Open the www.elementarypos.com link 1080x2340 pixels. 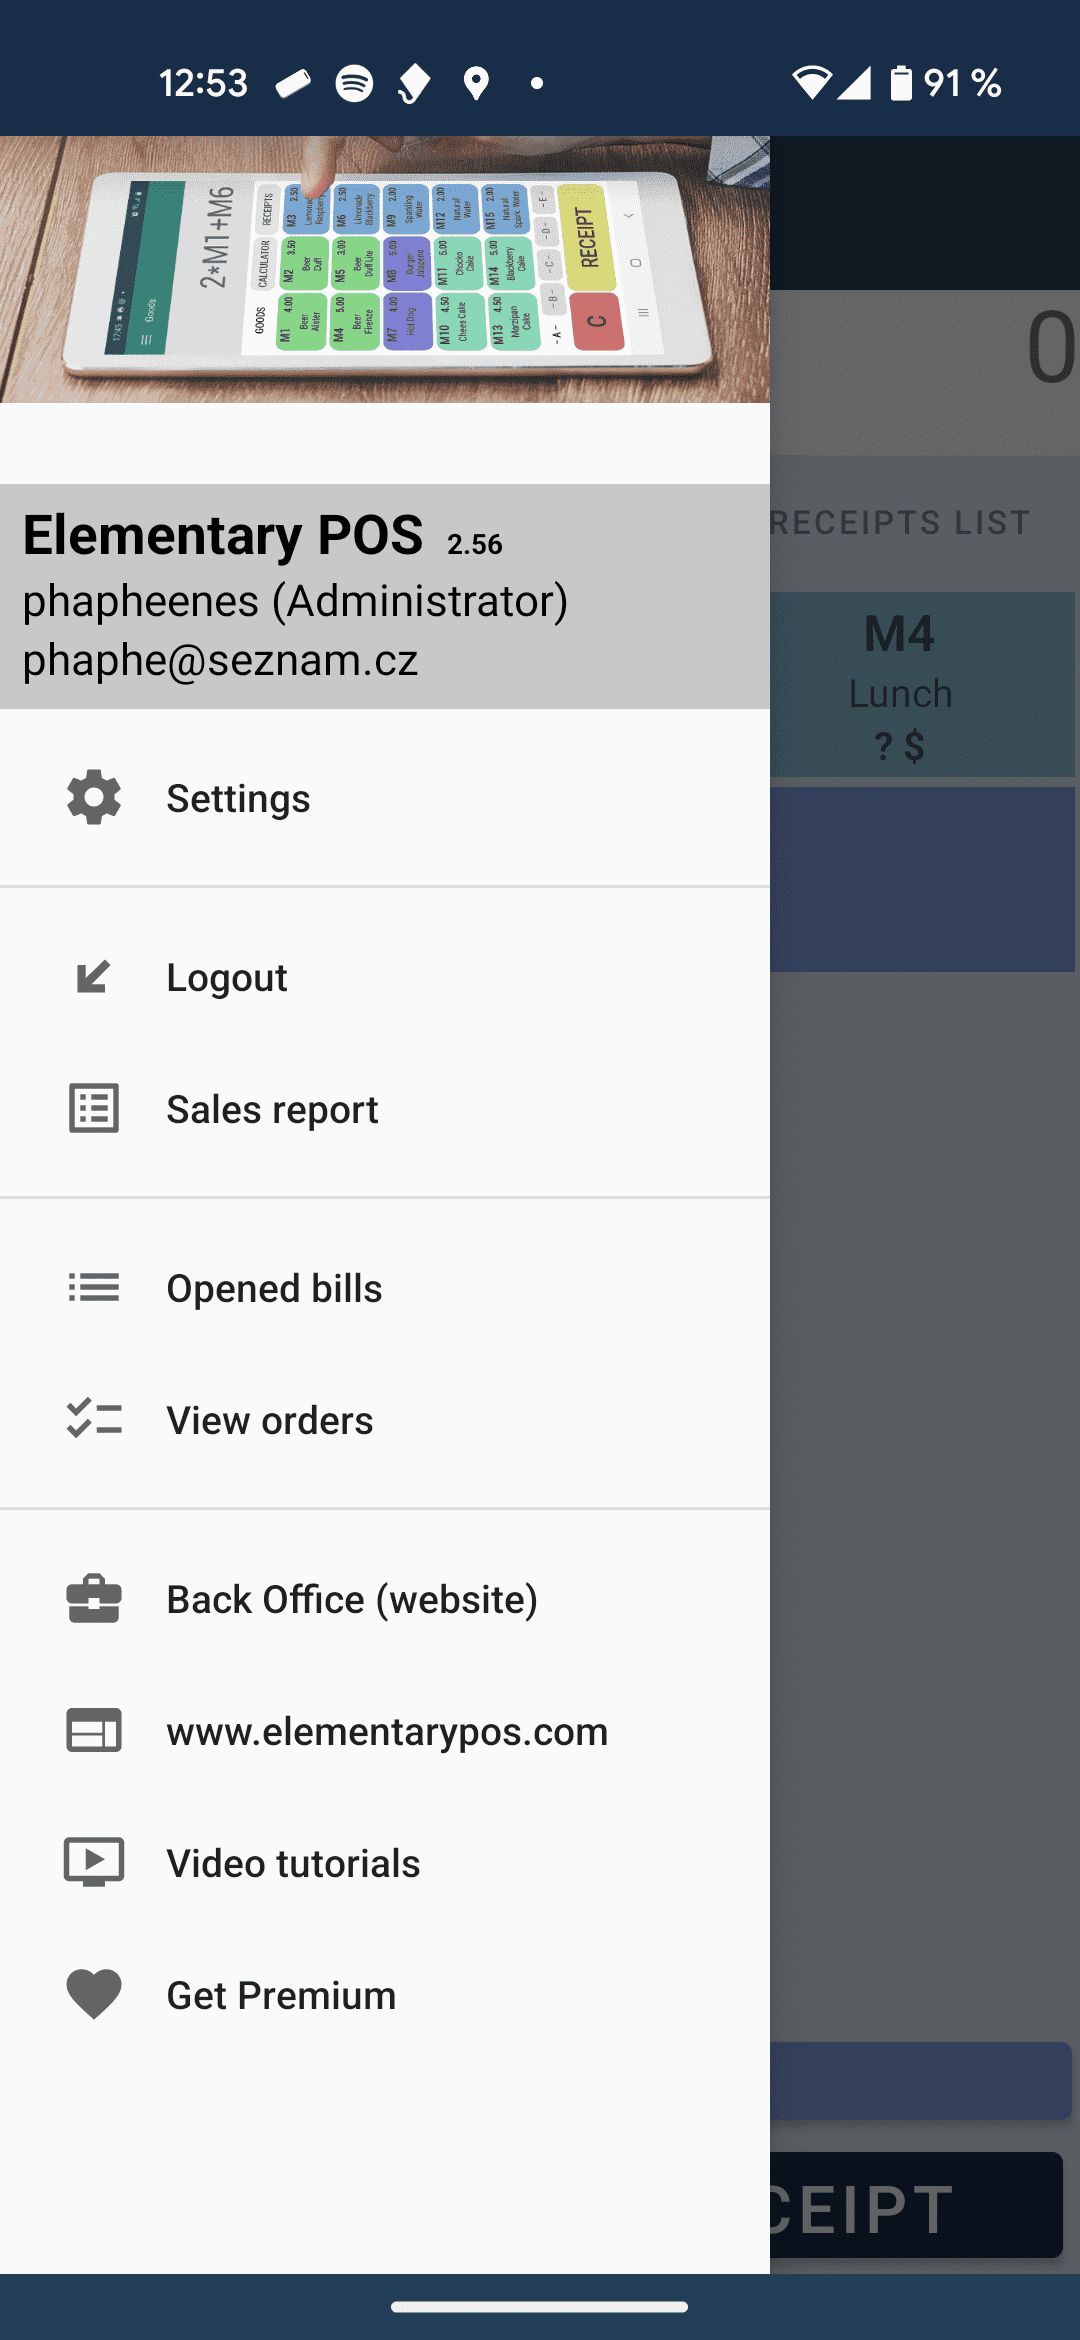pos(388,1731)
